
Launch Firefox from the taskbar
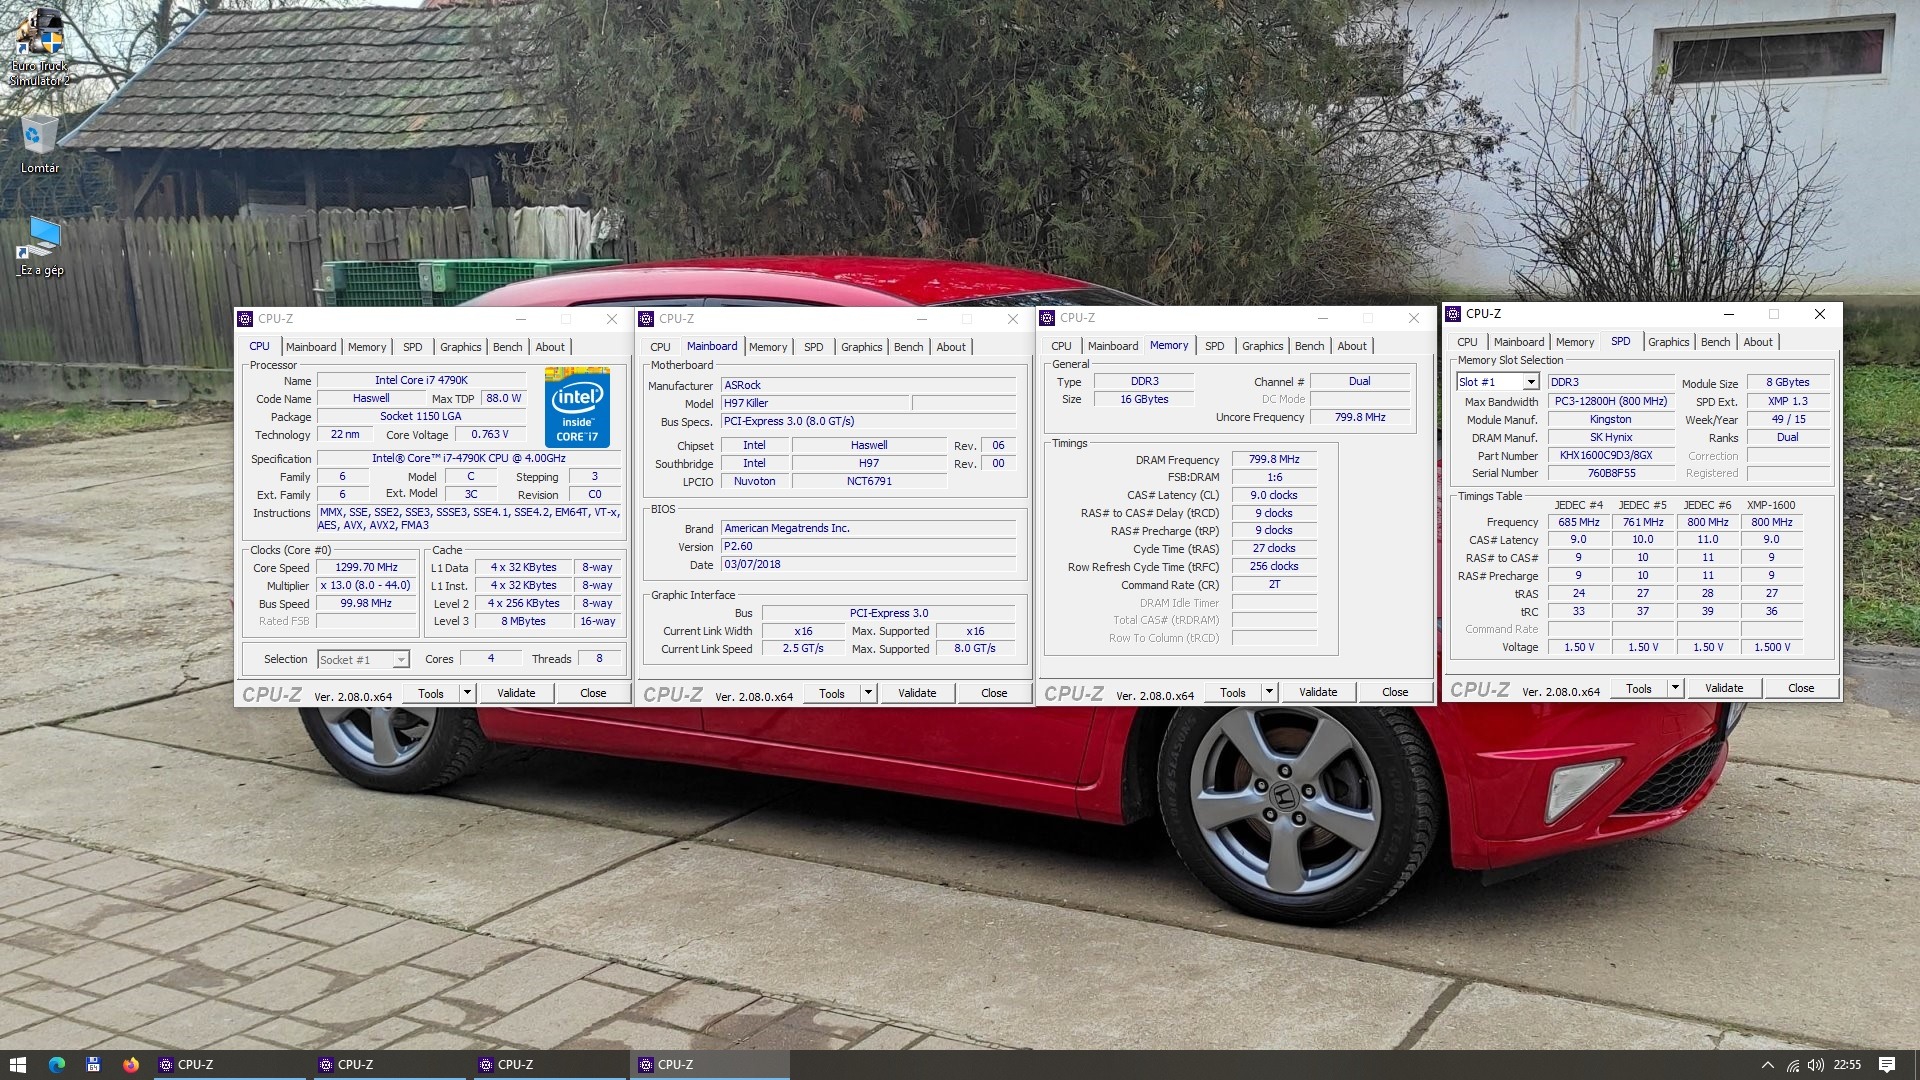point(131,1065)
